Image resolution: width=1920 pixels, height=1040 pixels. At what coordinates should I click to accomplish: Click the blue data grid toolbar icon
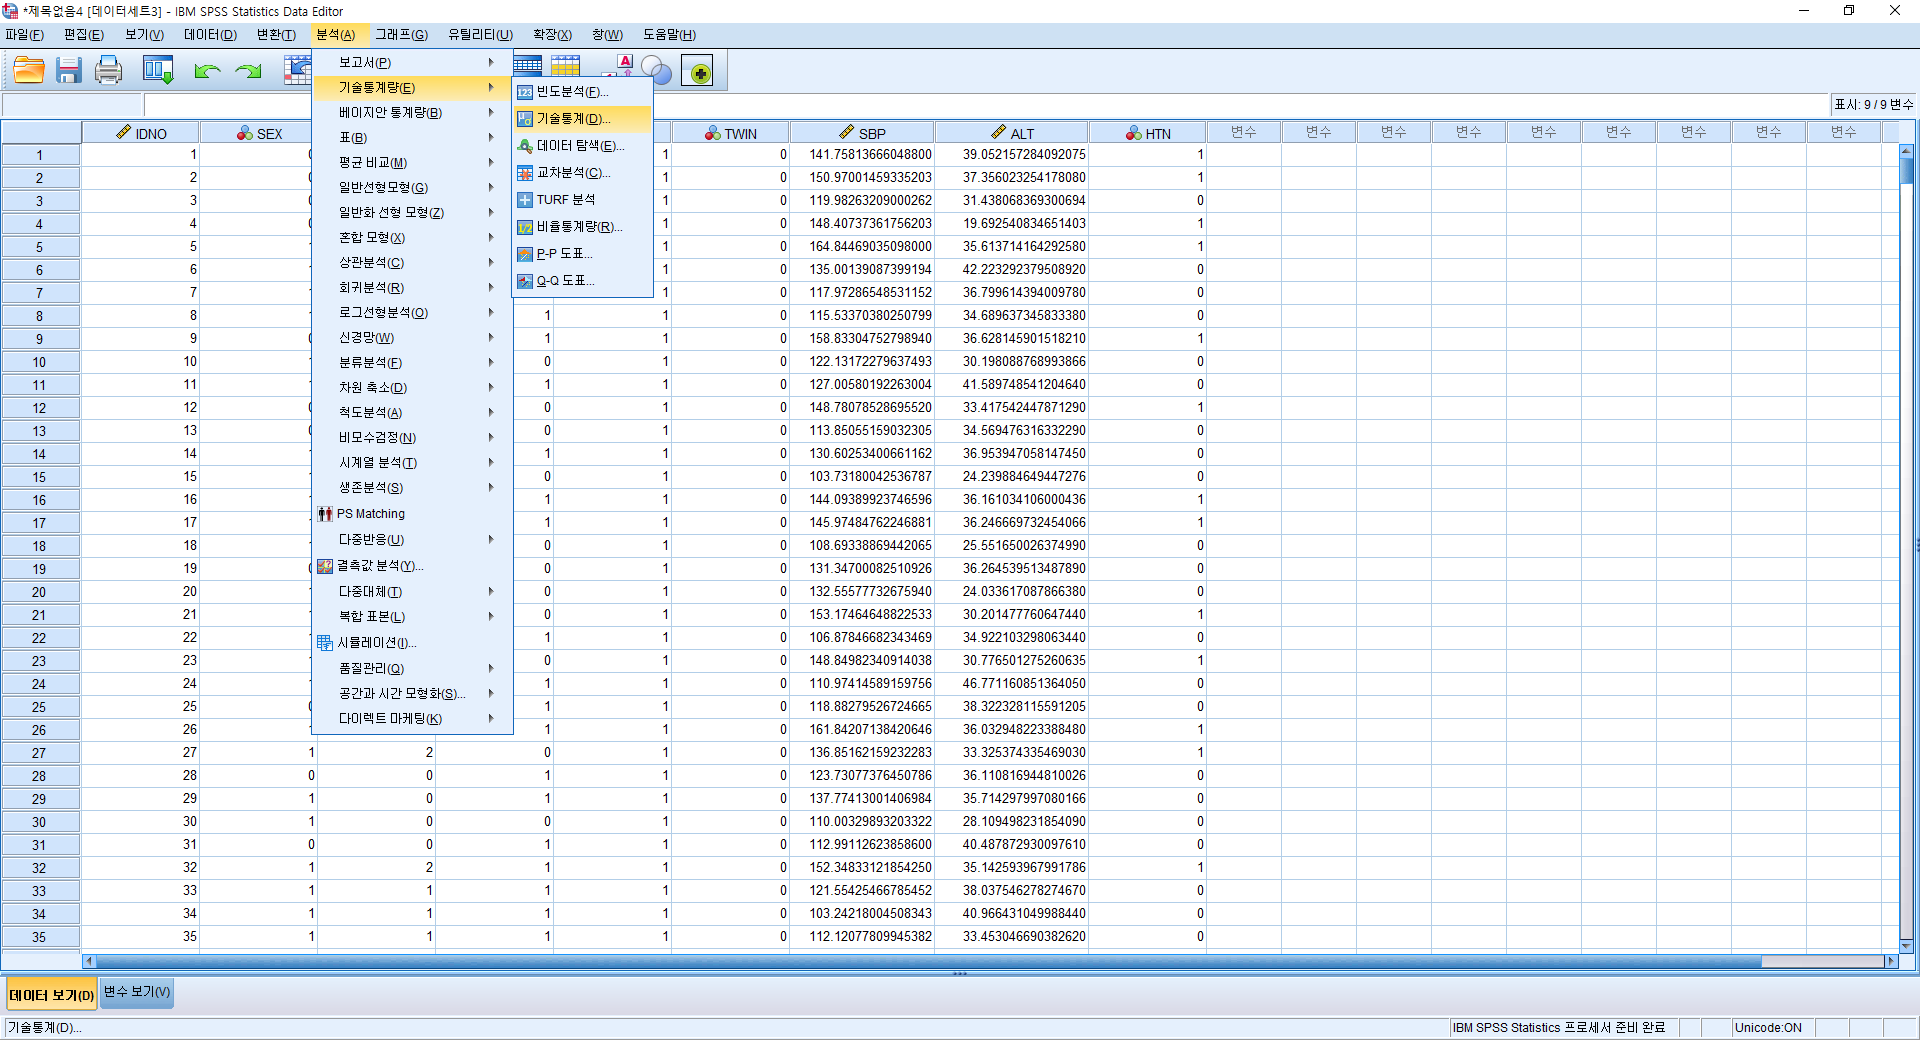(x=527, y=65)
